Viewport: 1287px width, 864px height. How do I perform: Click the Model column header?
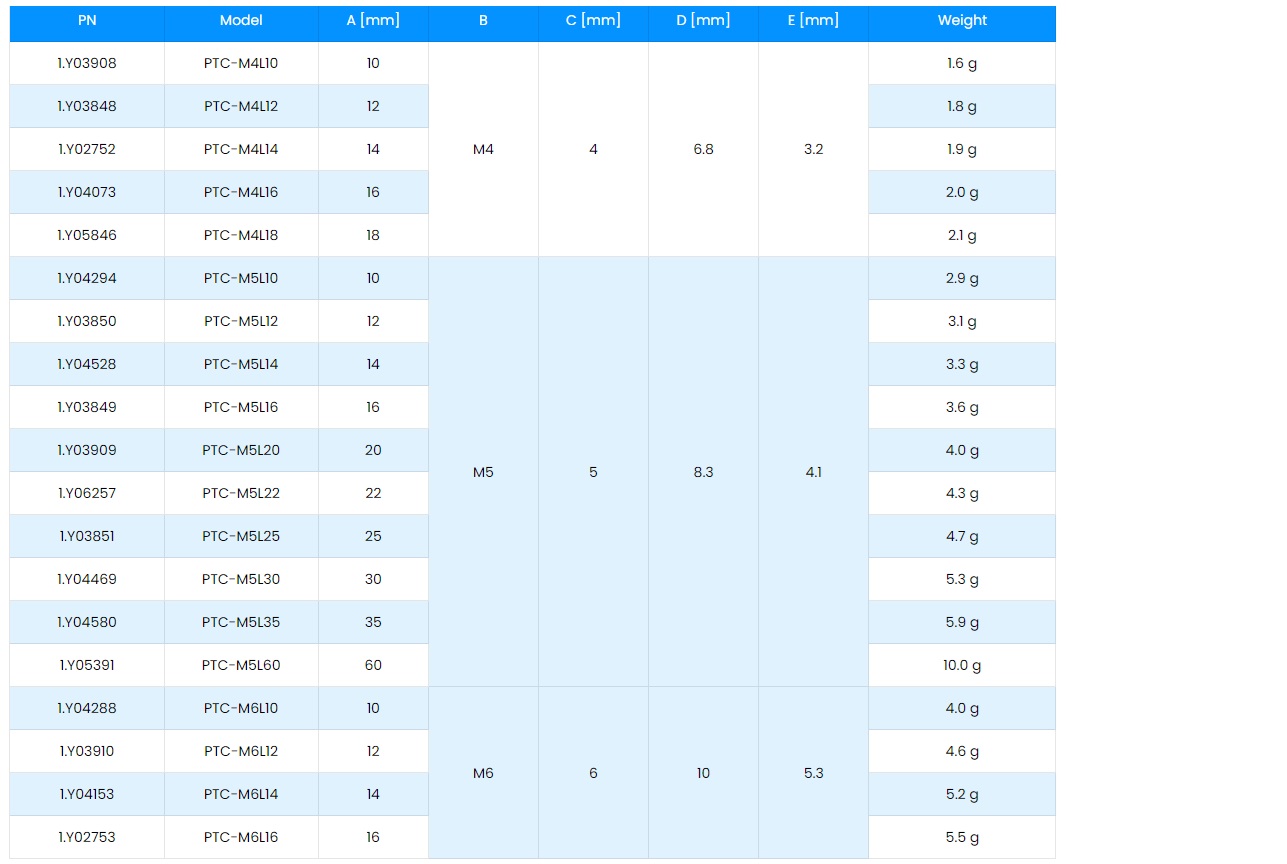coord(241,21)
